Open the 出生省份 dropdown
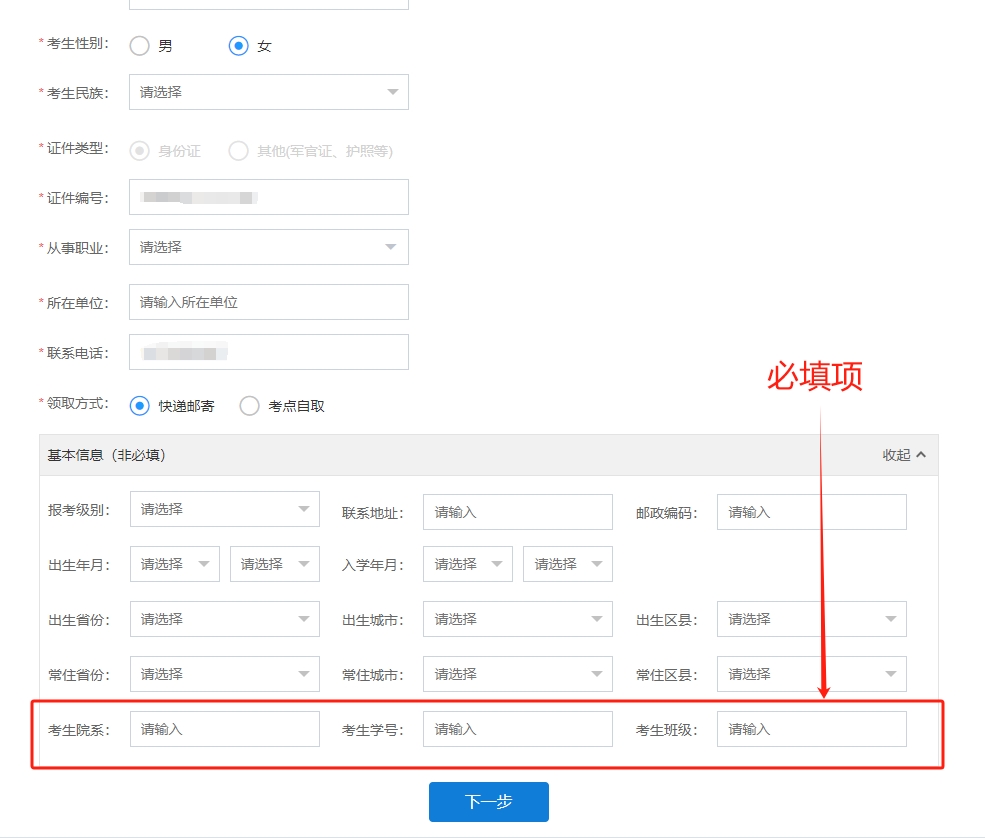985x838 pixels. click(224, 619)
